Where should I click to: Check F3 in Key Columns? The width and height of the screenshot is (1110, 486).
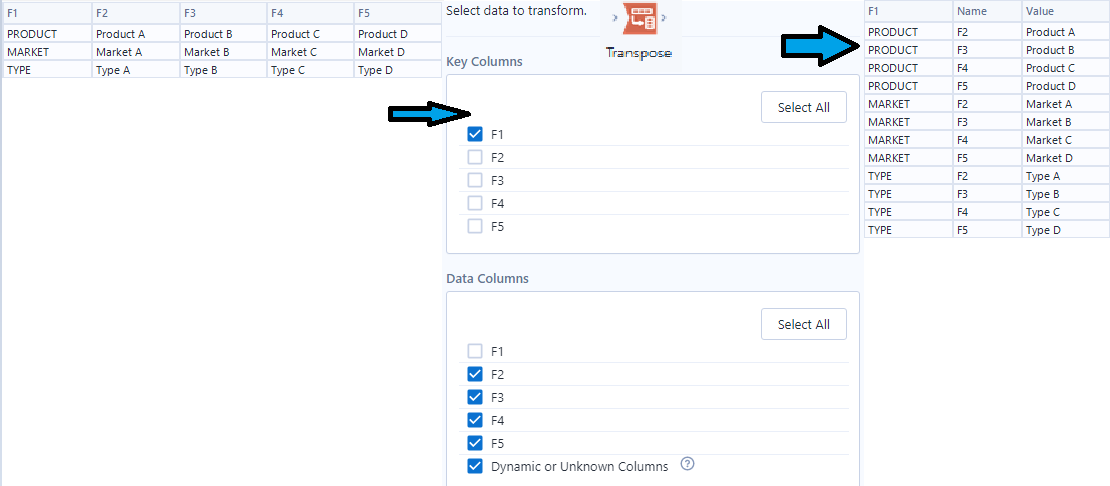(475, 180)
